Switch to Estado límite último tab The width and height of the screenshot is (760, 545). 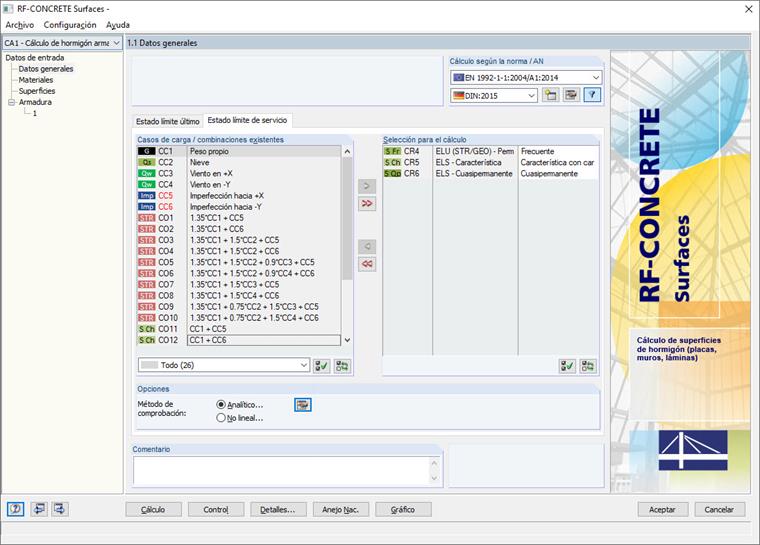coord(167,121)
